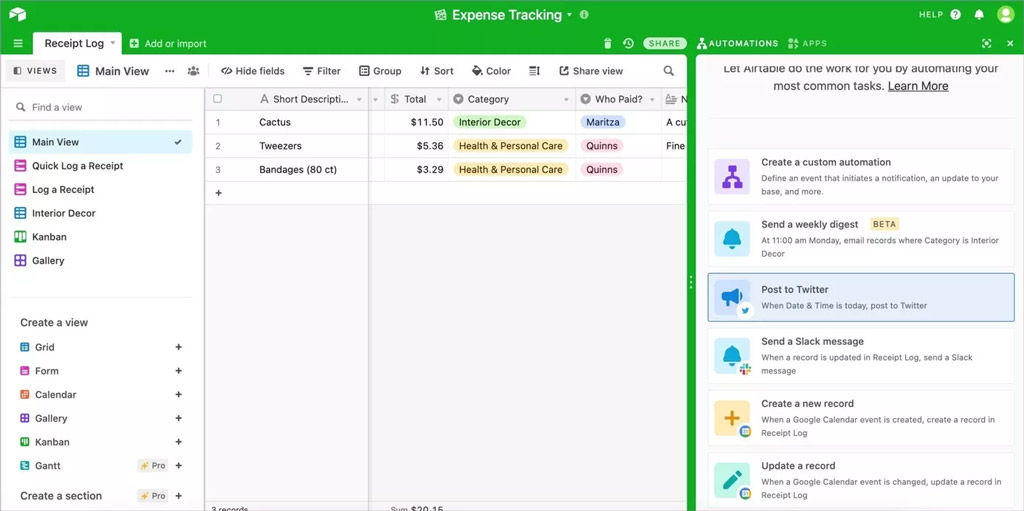Click the Filter button

(x=321, y=71)
